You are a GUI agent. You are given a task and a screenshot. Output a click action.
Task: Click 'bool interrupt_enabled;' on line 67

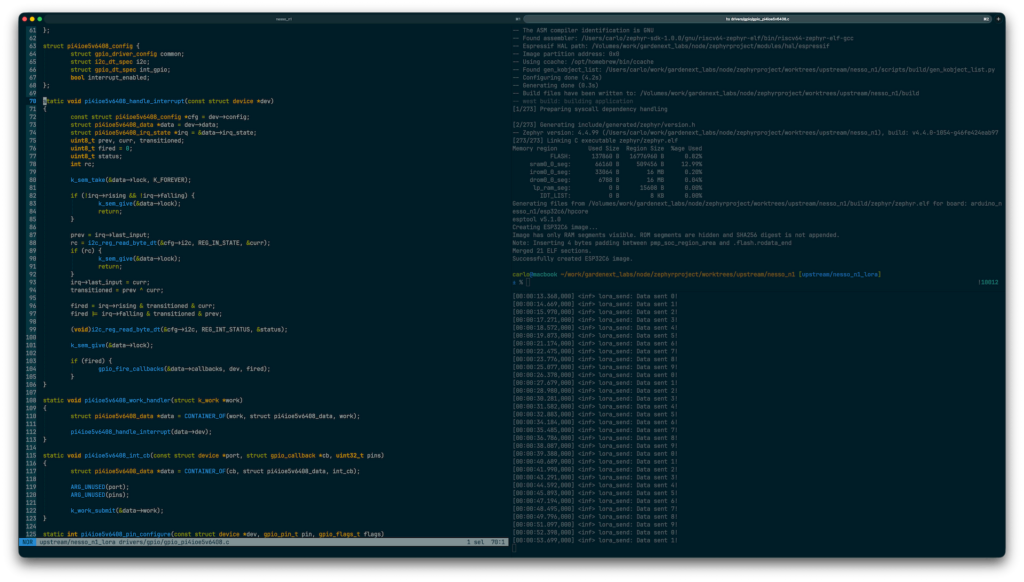tap(110, 78)
